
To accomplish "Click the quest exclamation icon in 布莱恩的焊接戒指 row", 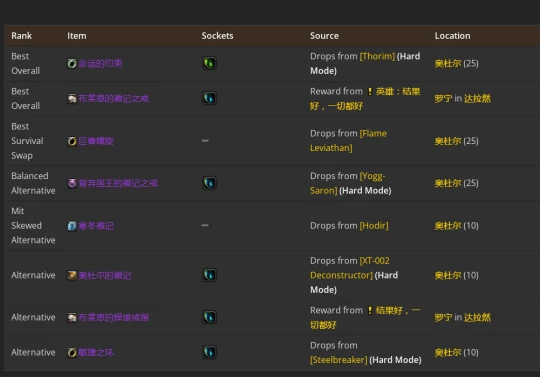I will coord(370,311).
